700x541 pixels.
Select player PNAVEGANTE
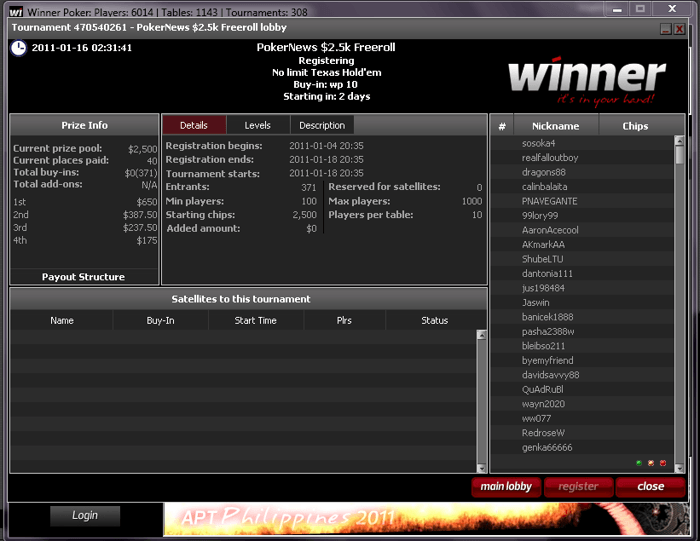pos(583,201)
